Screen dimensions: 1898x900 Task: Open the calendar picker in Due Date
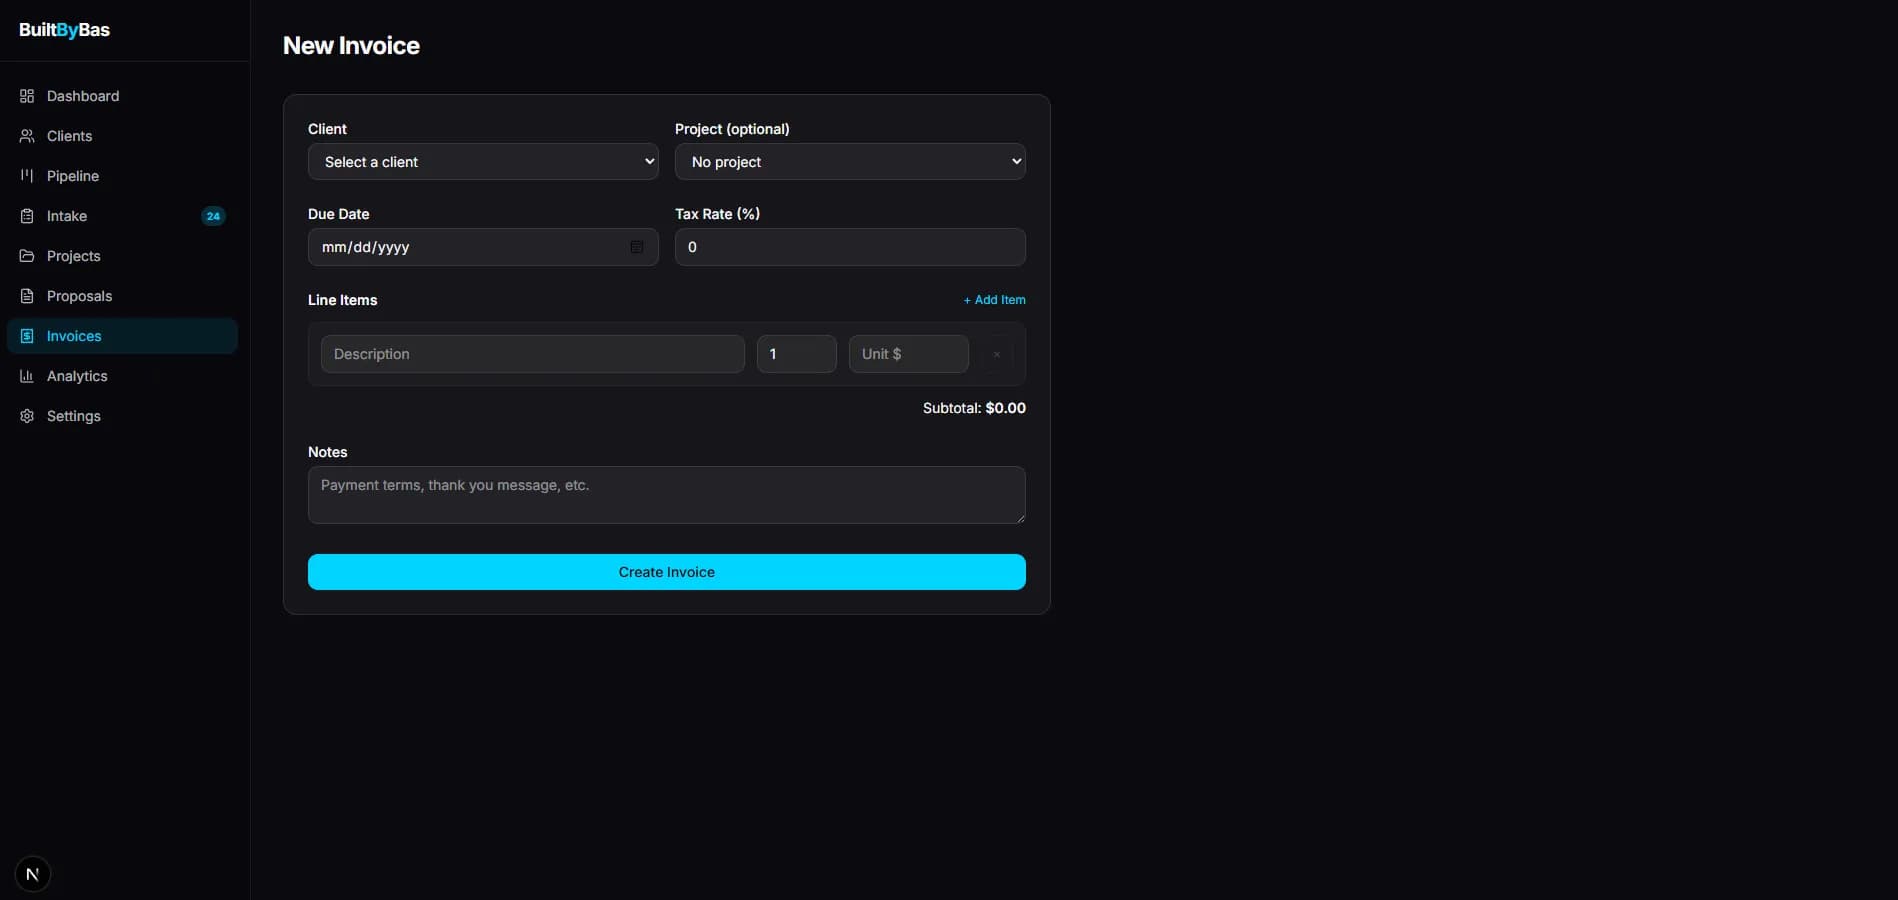coord(637,247)
